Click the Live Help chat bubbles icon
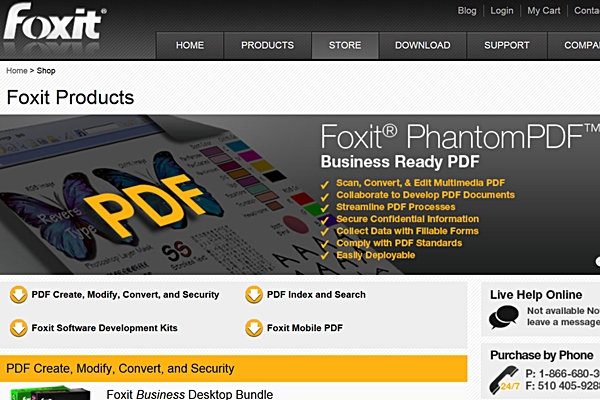The width and height of the screenshot is (600, 400). pyautogui.click(x=504, y=317)
